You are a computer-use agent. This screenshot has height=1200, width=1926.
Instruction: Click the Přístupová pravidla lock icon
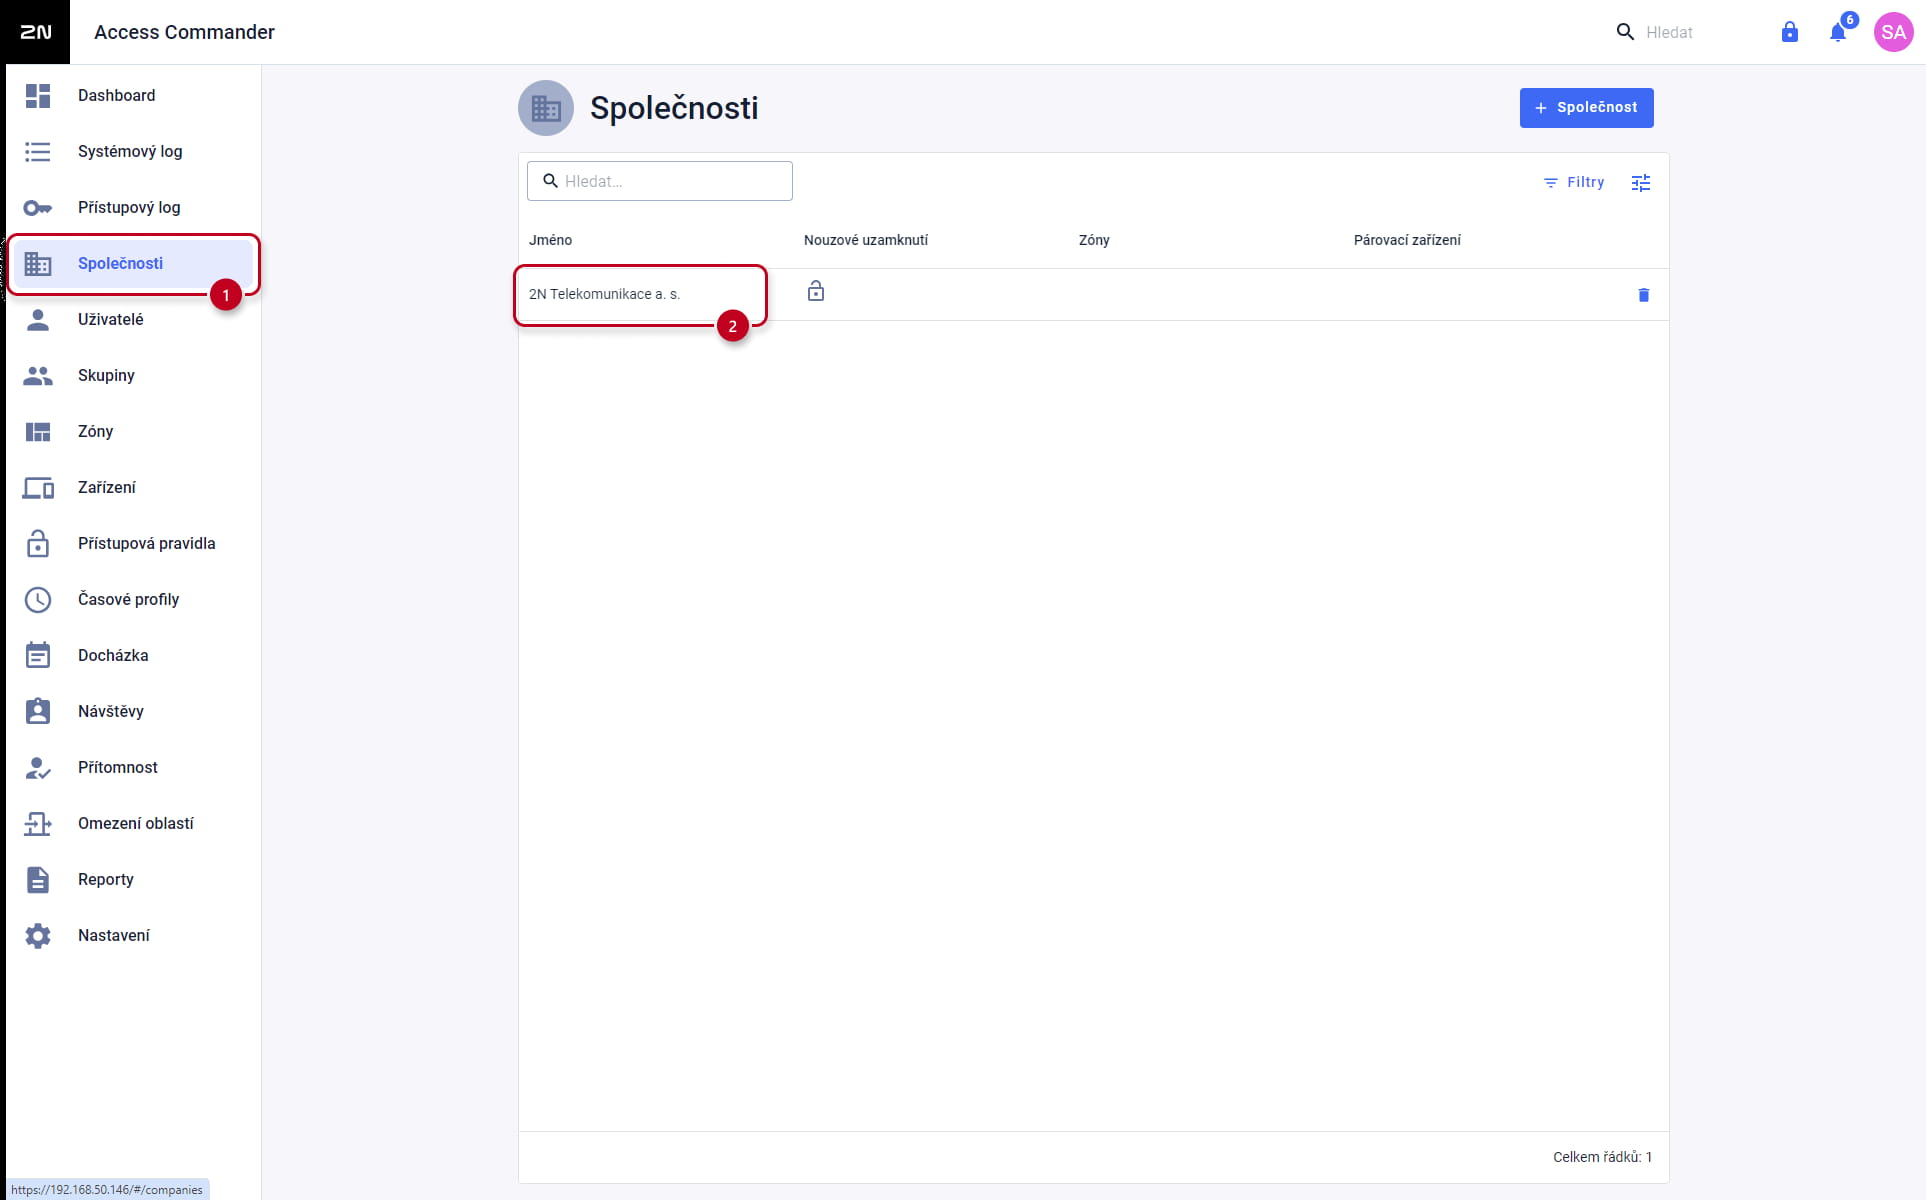click(x=38, y=544)
